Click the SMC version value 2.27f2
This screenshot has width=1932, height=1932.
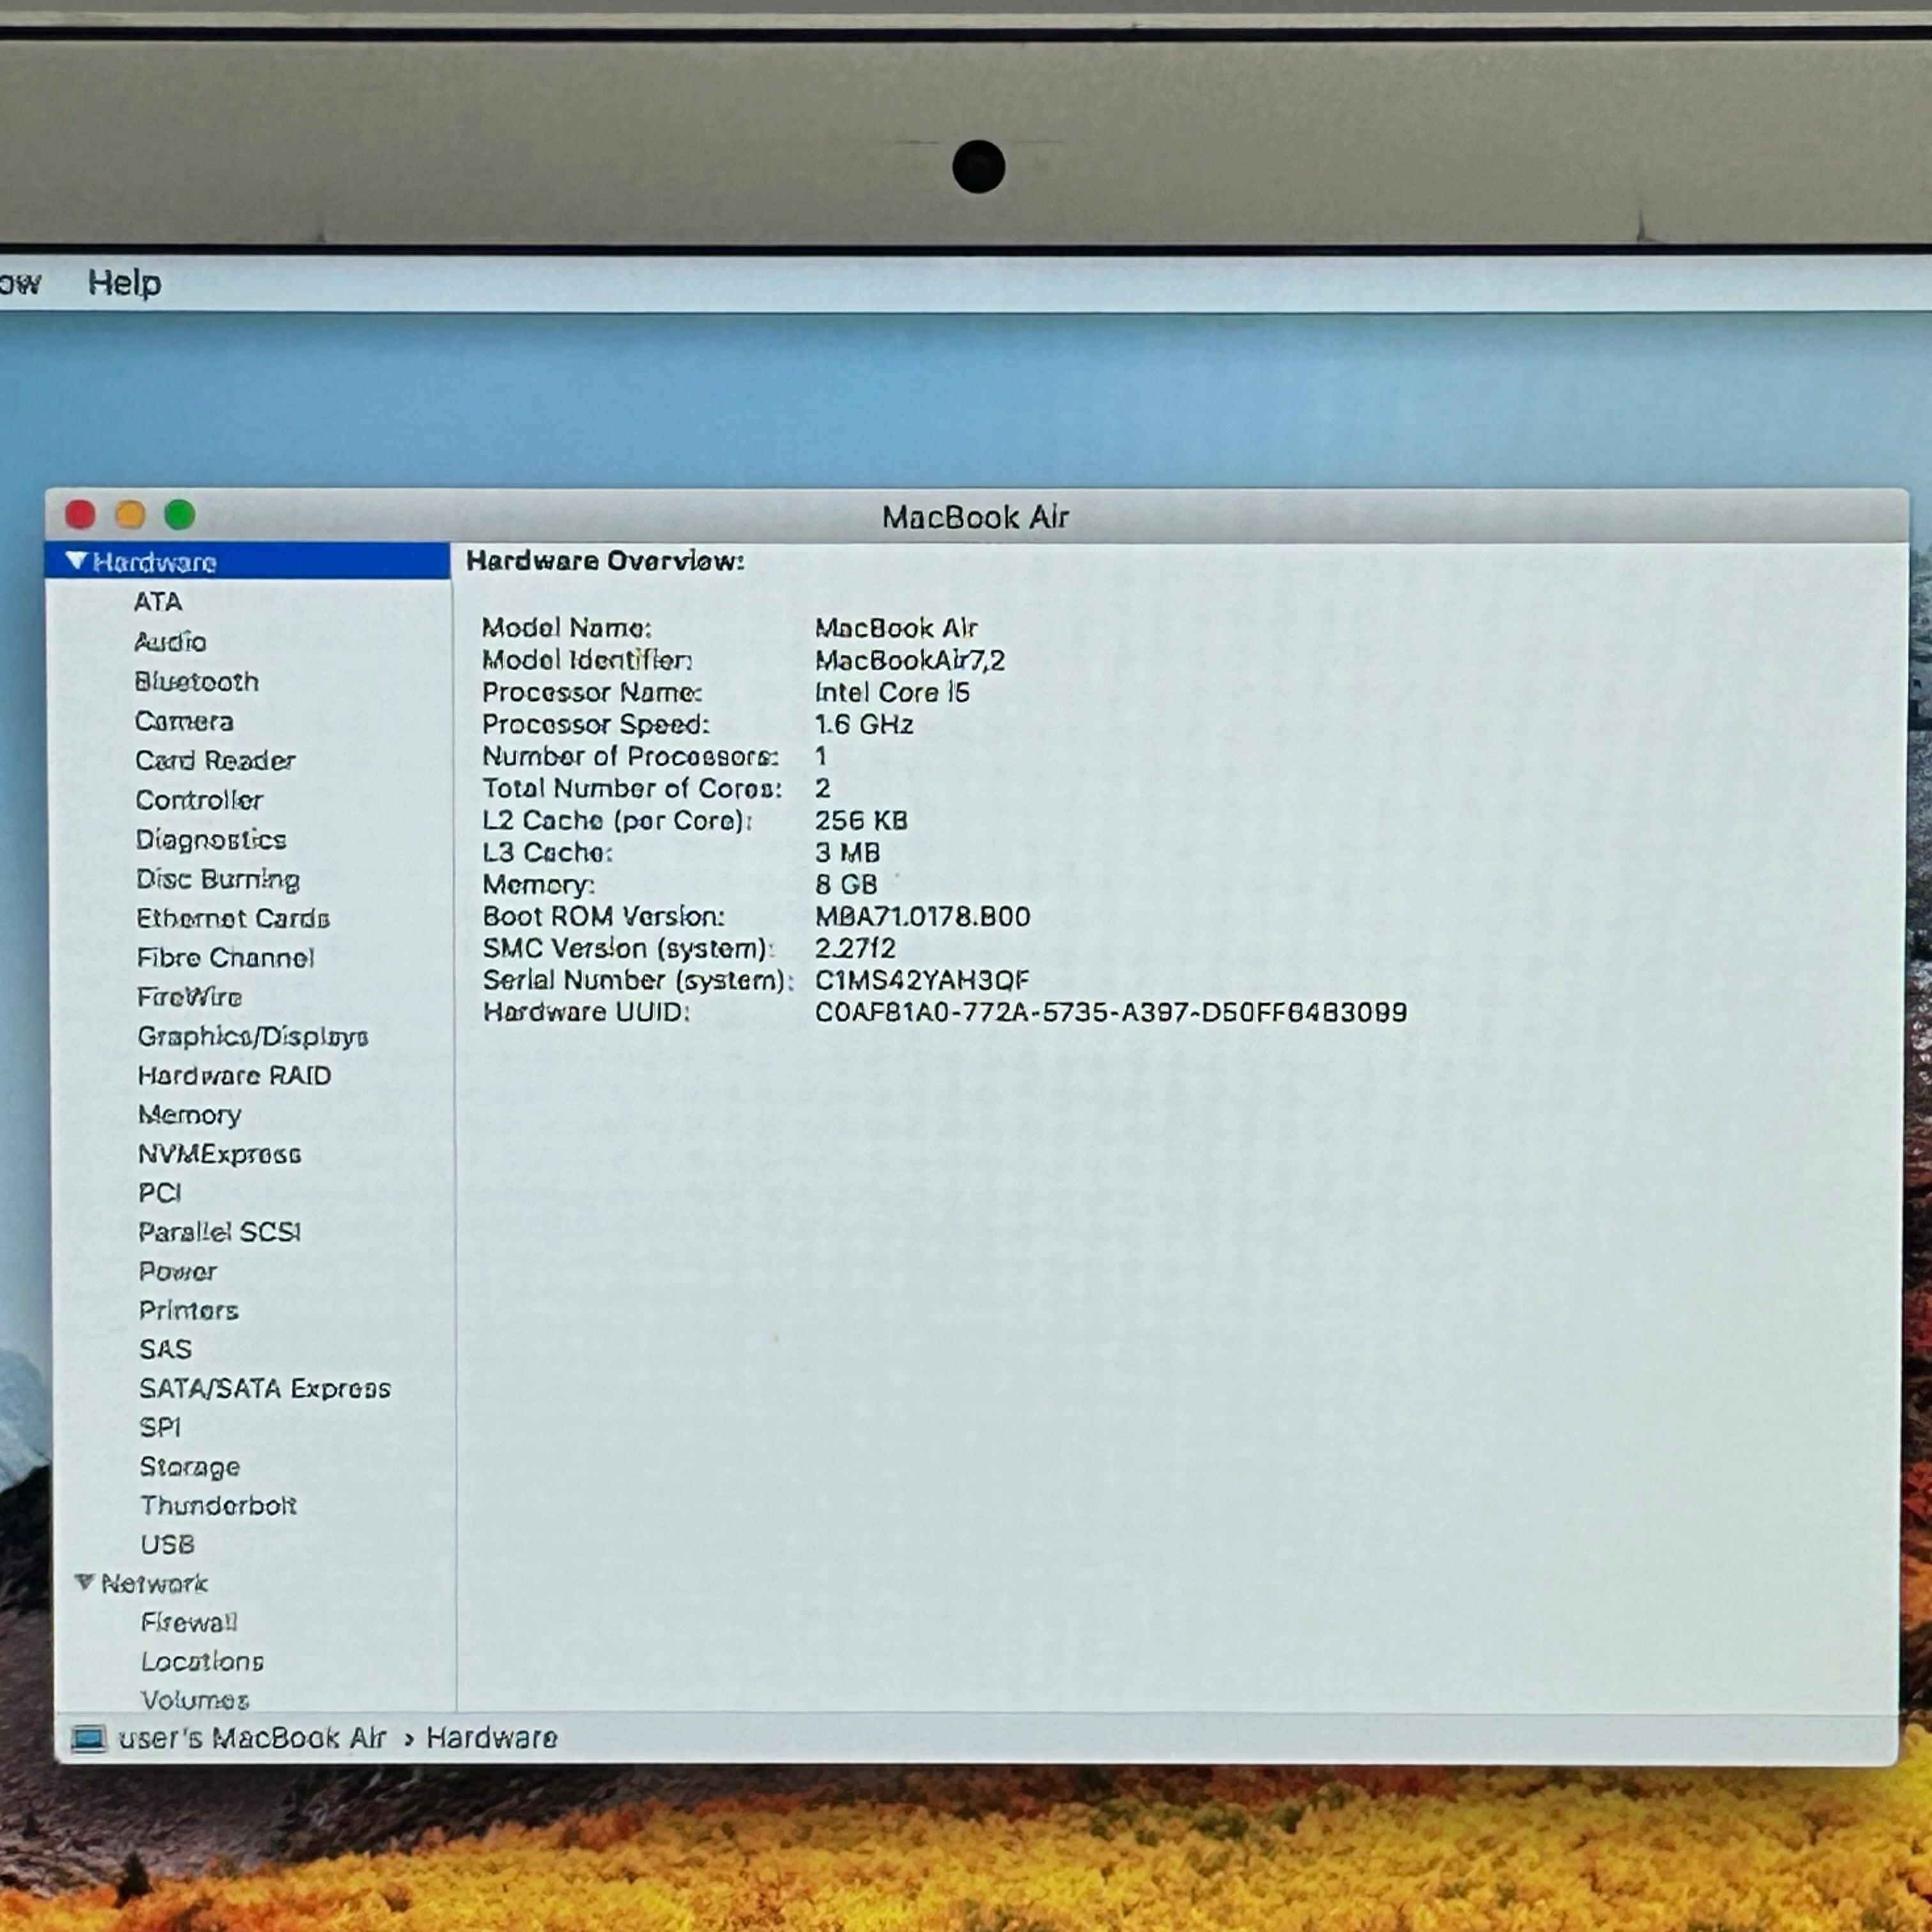tap(855, 948)
